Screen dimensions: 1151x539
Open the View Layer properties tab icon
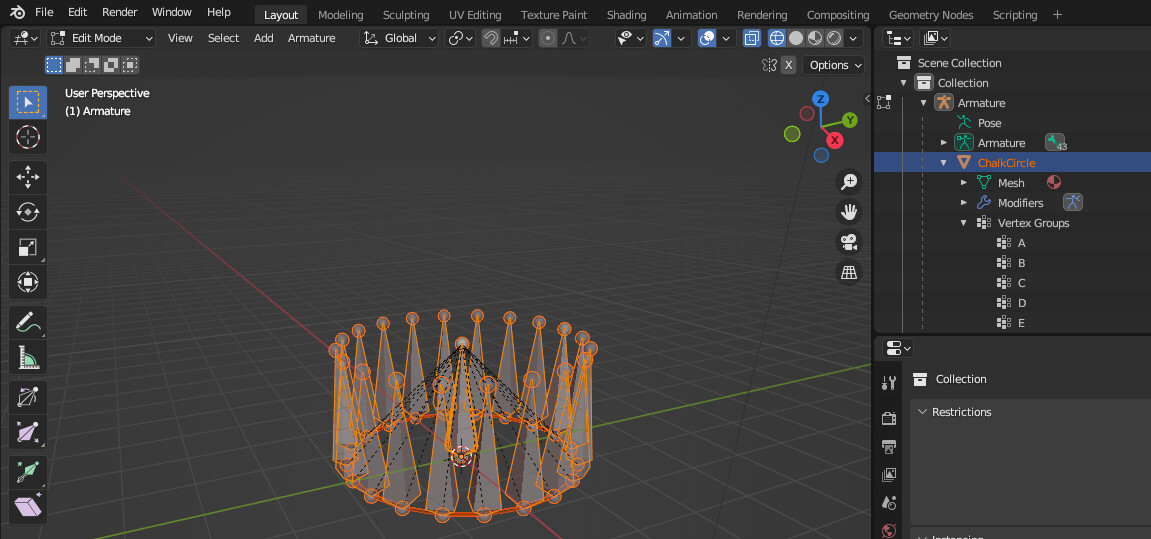pyautogui.click(x=889, y=474)
